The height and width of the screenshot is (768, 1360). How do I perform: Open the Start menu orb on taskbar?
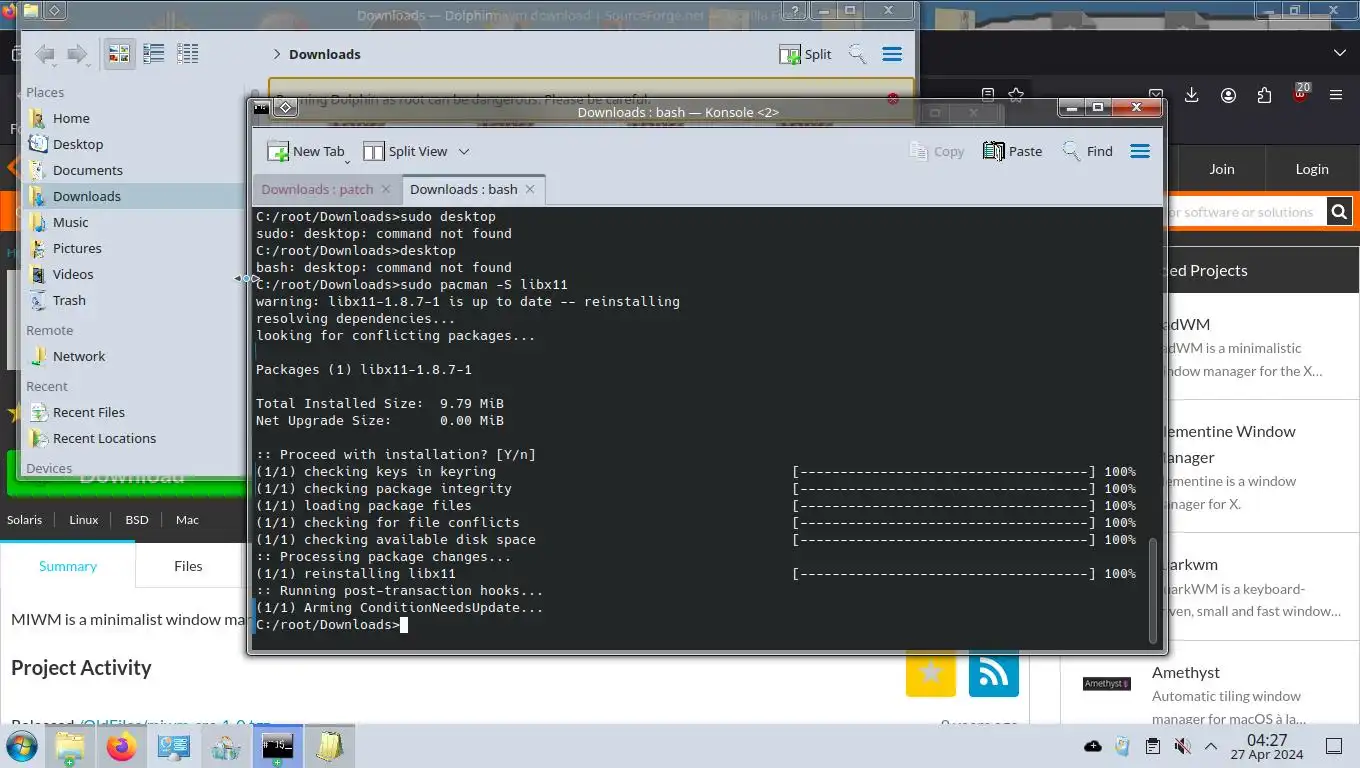(x=22, y=746)
